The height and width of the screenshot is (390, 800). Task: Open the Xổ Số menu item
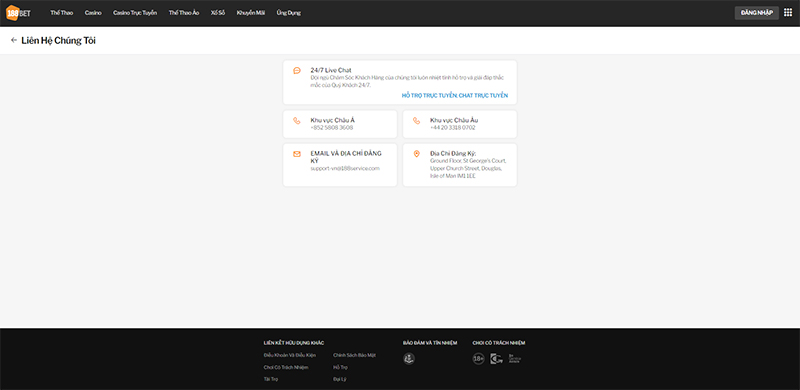point(218,13)
